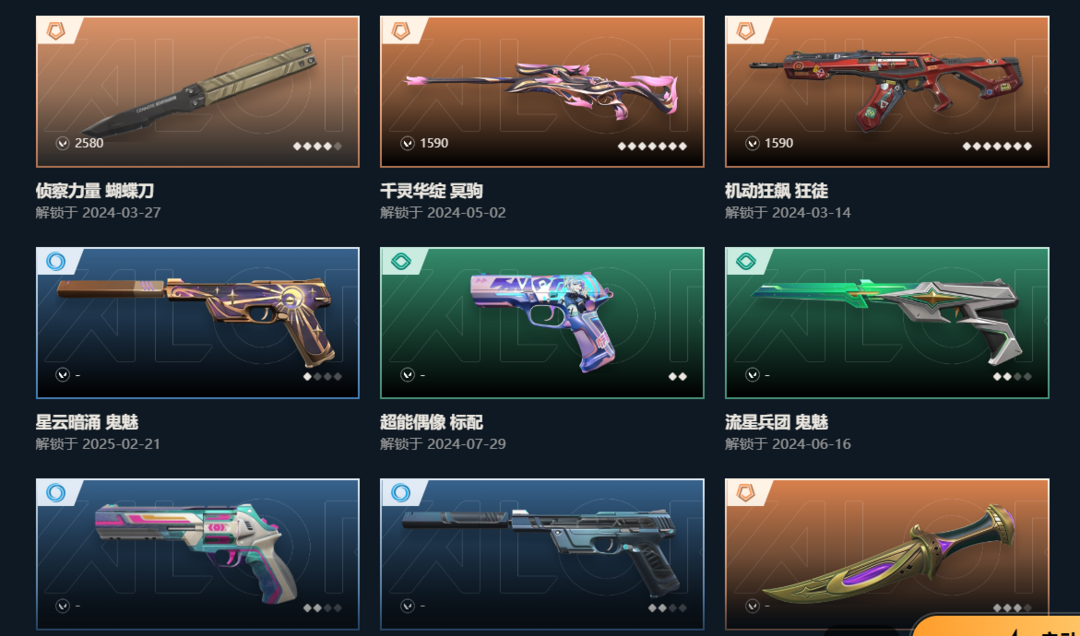This screenshot has width=1080, height=636.
Task: Click the VP currency icon on 千灵华绽 冥驹 card
Action: coord(408,143)
